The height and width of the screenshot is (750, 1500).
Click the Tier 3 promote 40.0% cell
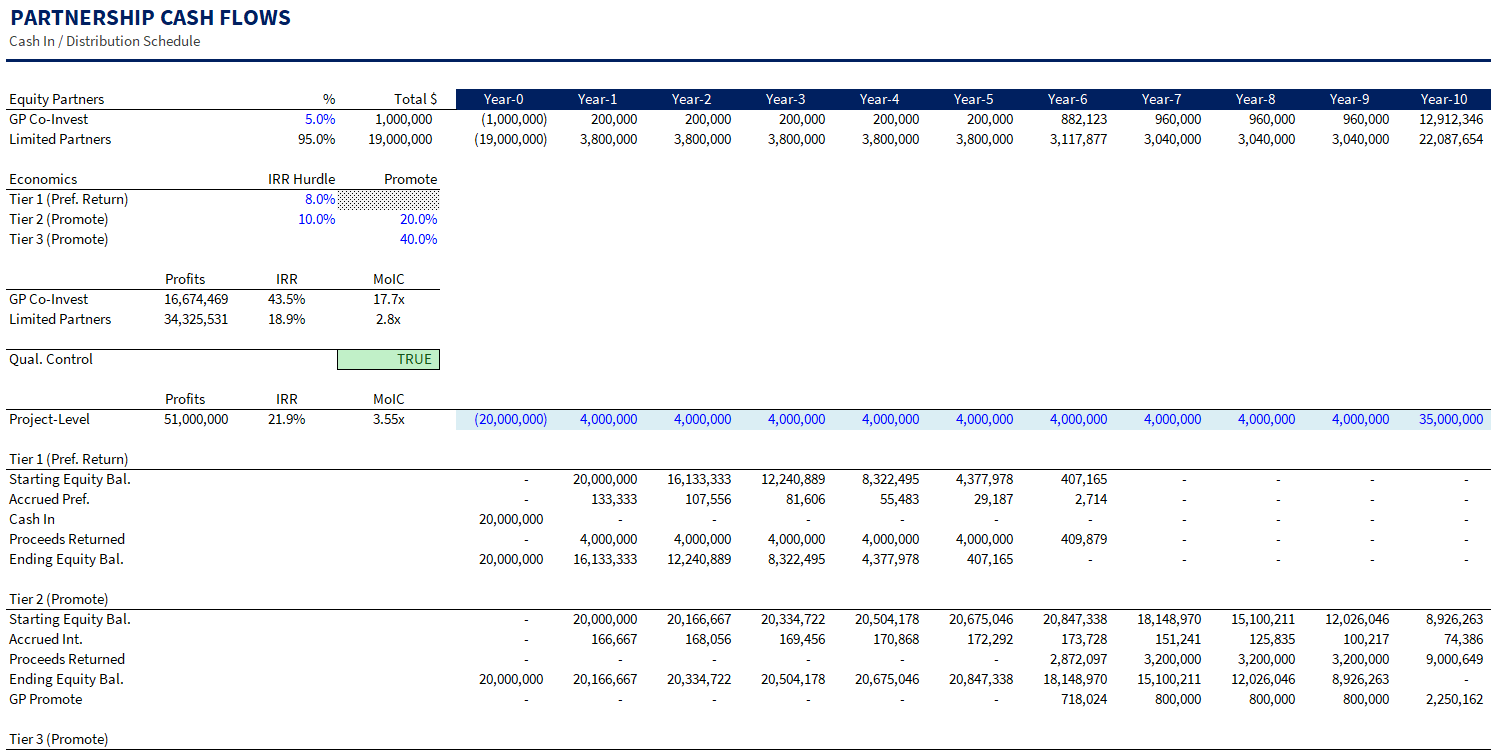click(x=418, y=239)
